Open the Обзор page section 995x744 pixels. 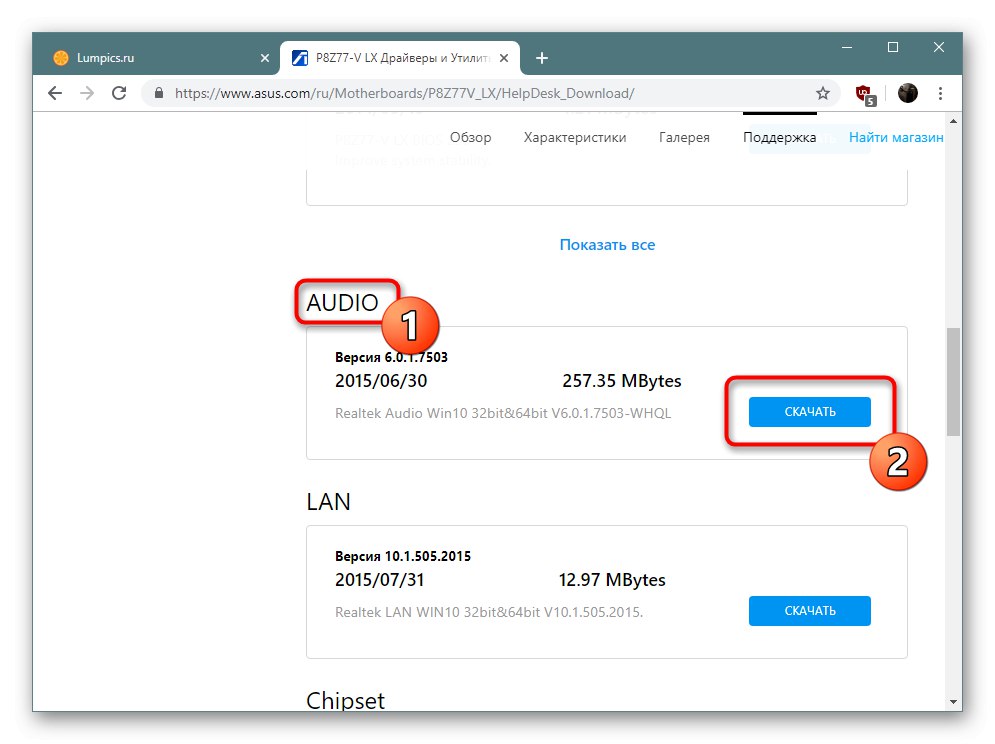pos(470,137)
